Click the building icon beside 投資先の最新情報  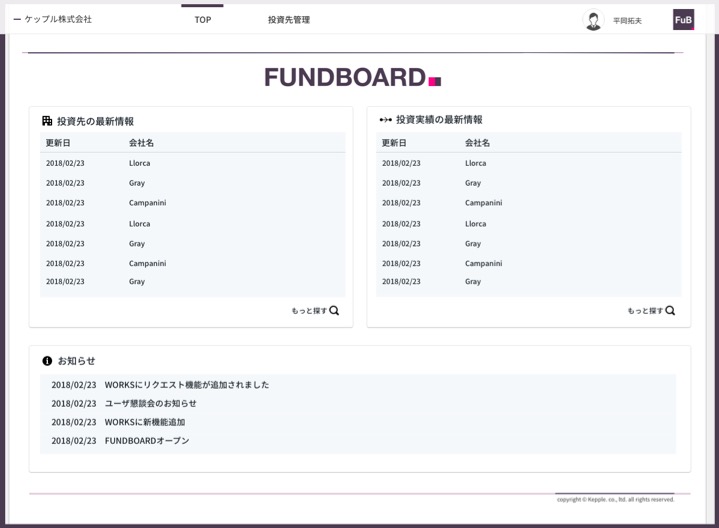[47, 121]
